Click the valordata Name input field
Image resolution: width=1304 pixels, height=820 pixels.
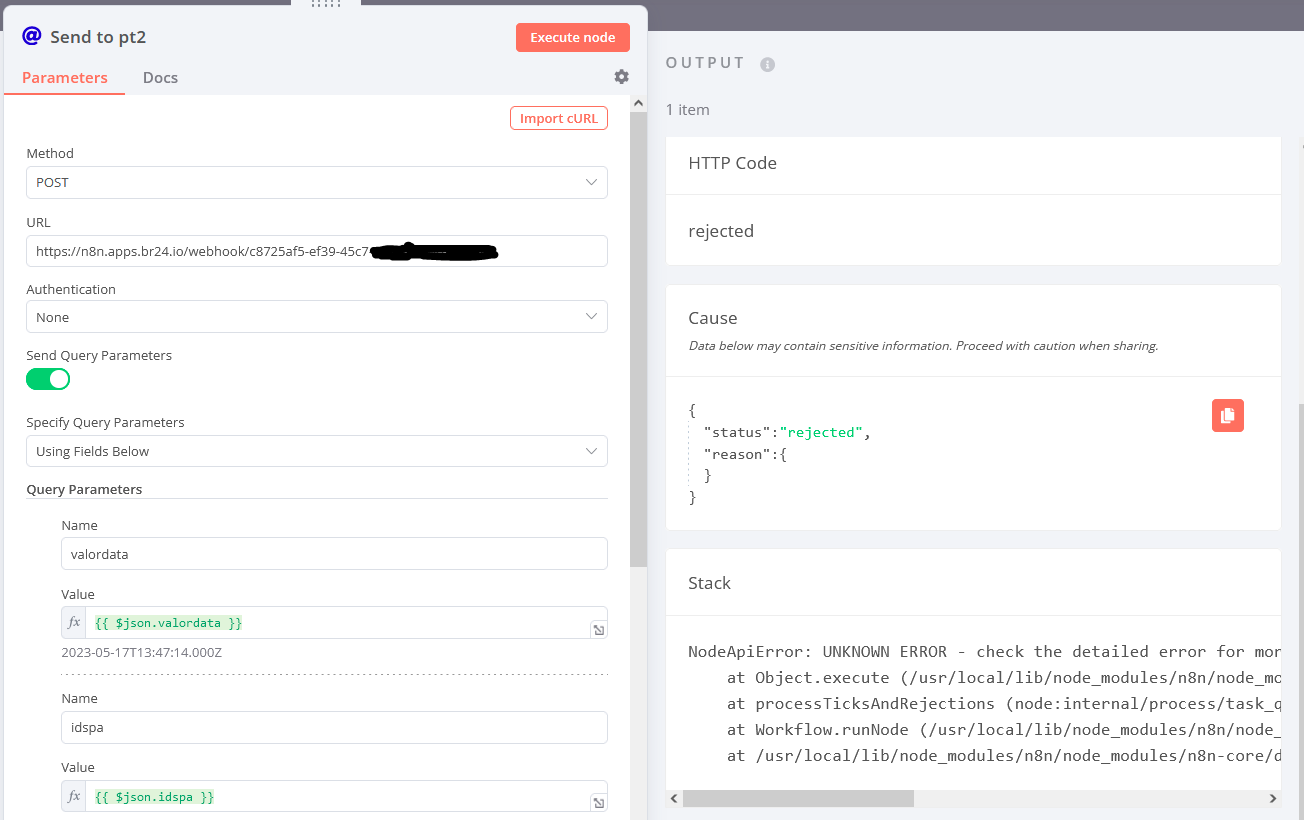coord(334,554)
